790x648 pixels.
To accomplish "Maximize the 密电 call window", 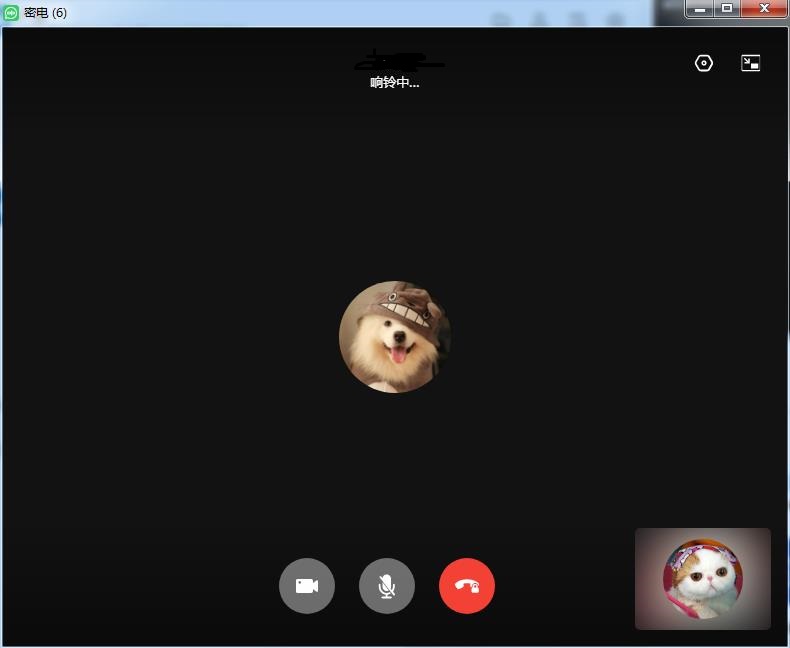I will [727, 9].
